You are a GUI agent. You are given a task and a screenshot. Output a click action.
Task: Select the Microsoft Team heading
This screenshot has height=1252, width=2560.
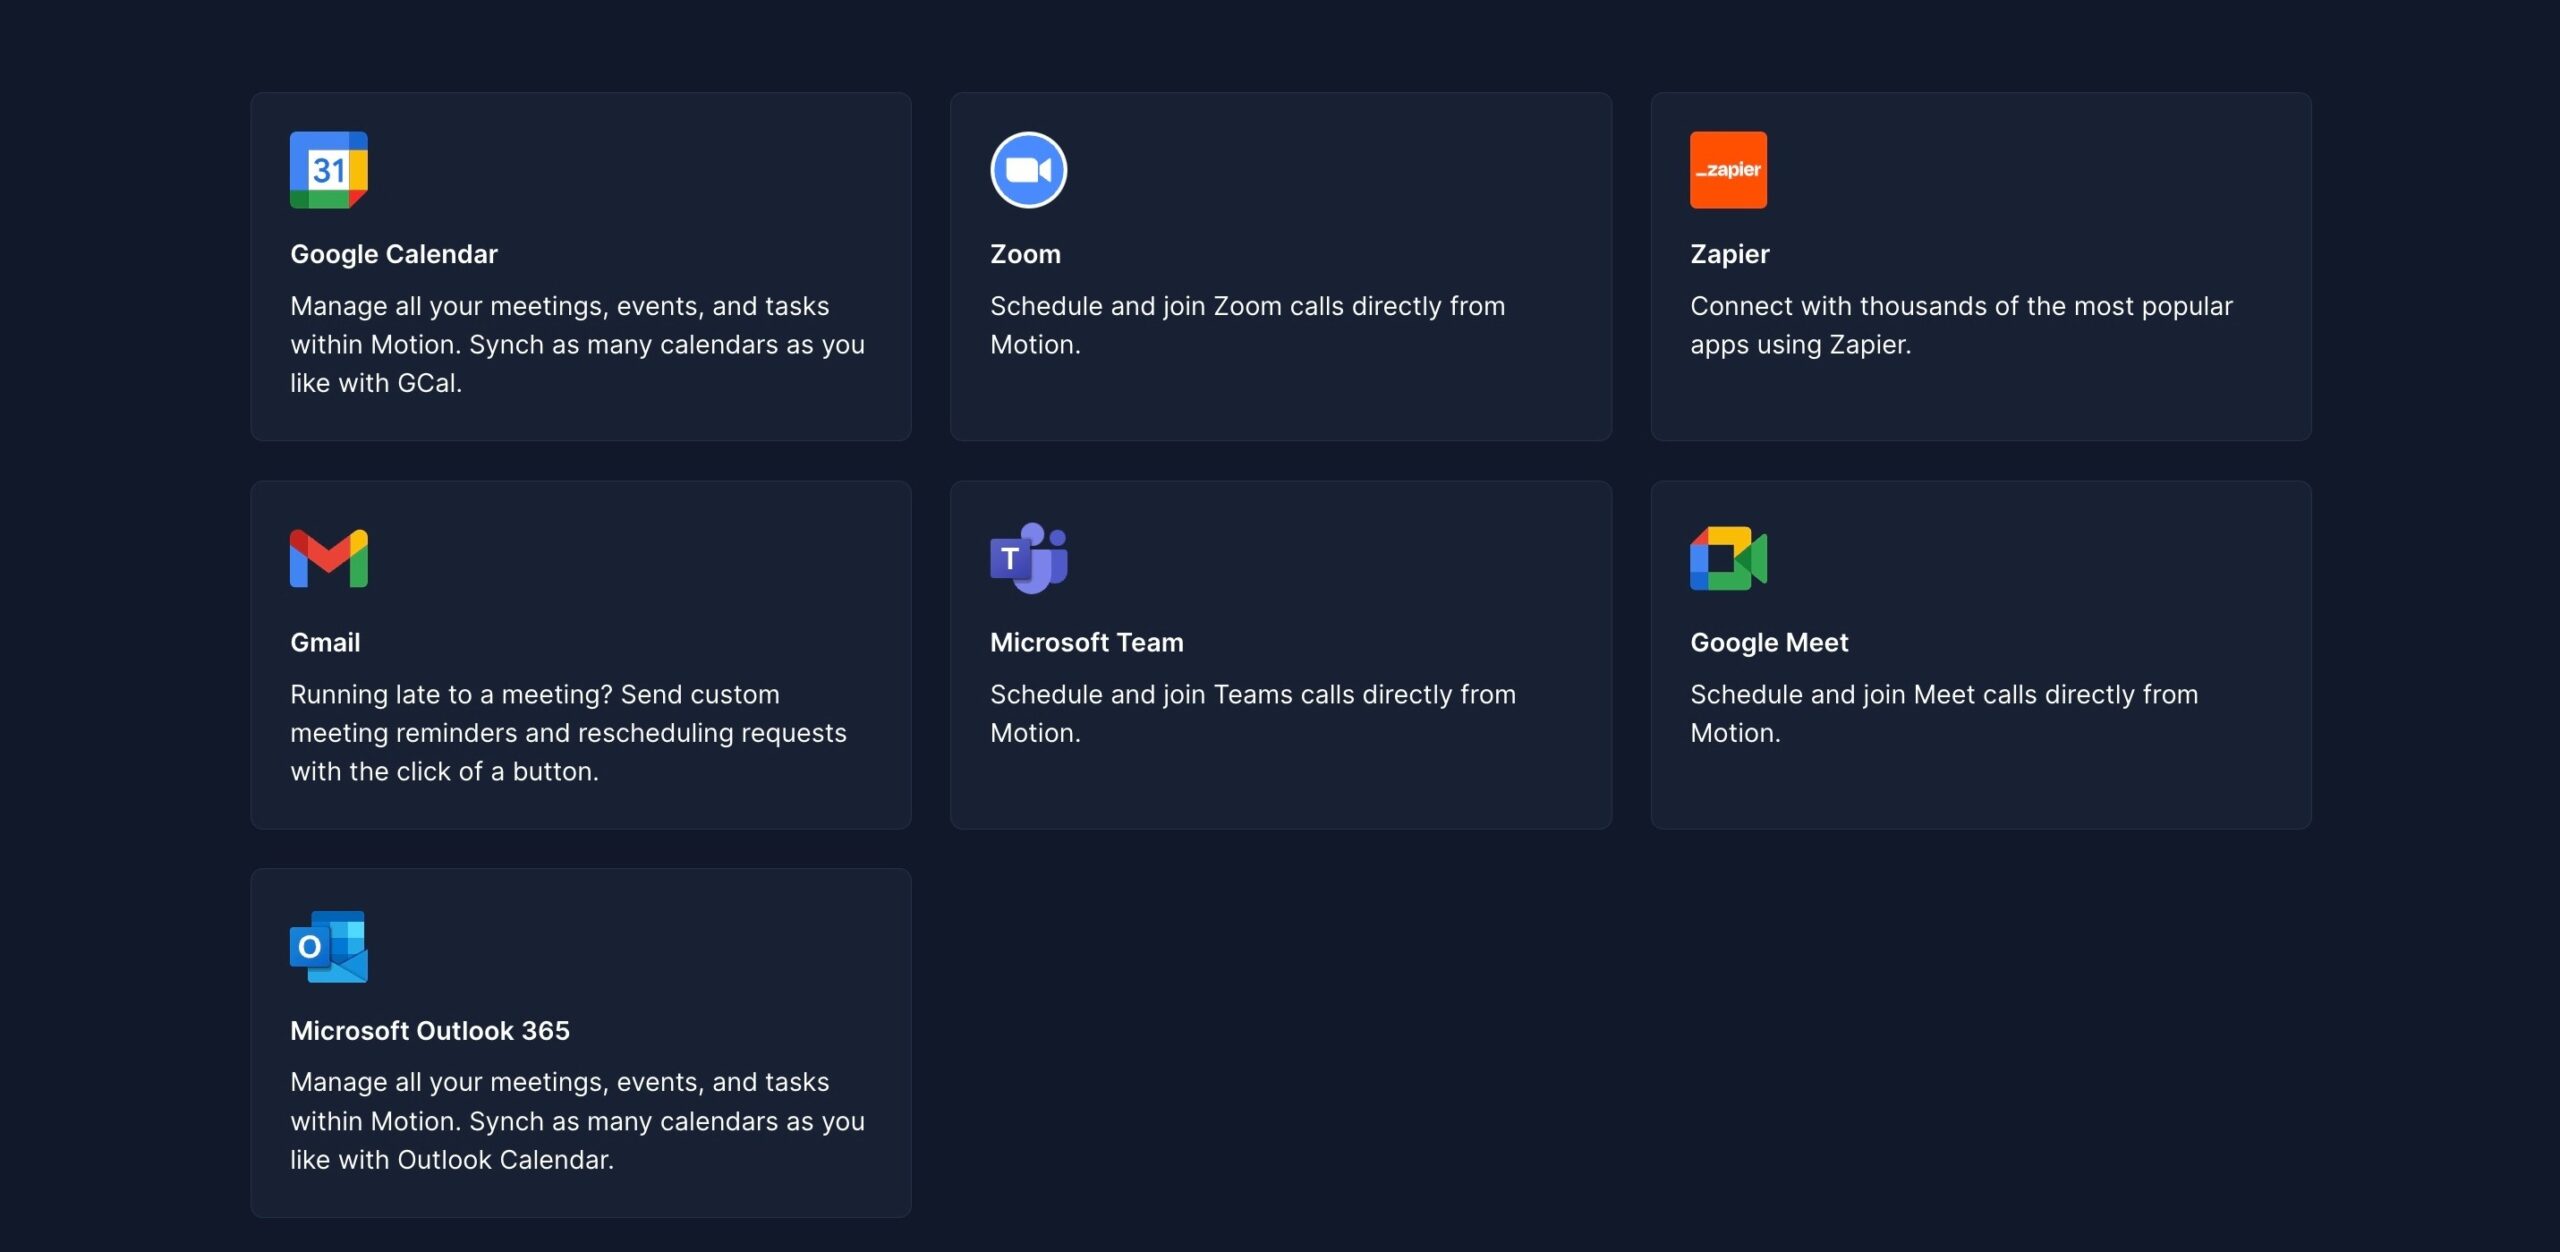[x=1086, y=642]
